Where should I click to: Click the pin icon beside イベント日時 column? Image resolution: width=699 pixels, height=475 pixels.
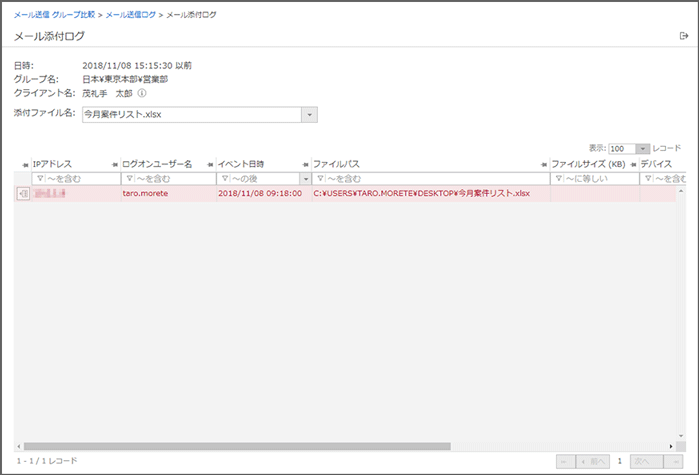(210, 164)
